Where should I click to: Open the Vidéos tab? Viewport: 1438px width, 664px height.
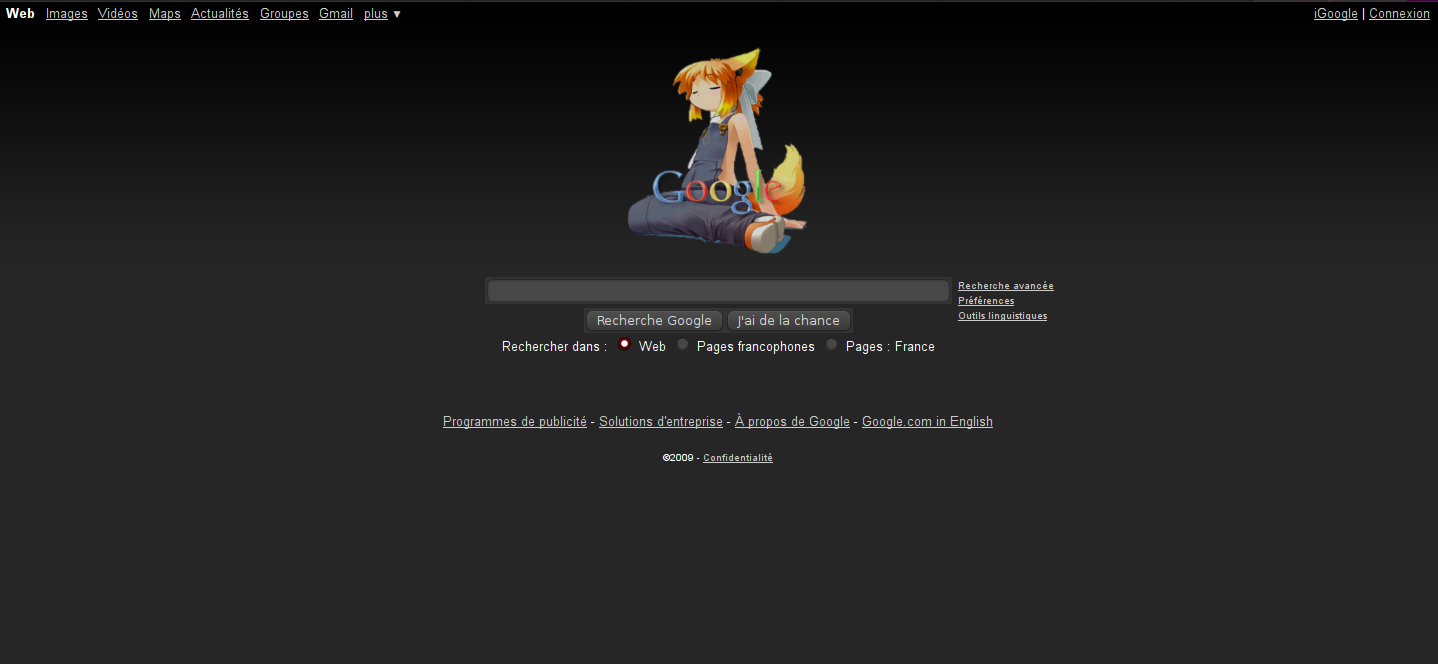tap(118, 14)
